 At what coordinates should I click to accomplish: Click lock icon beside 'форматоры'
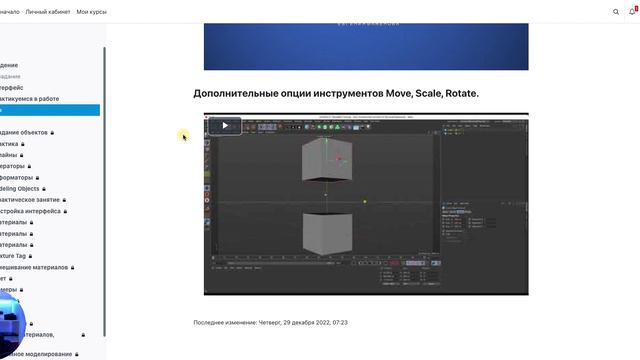[37, 178]
